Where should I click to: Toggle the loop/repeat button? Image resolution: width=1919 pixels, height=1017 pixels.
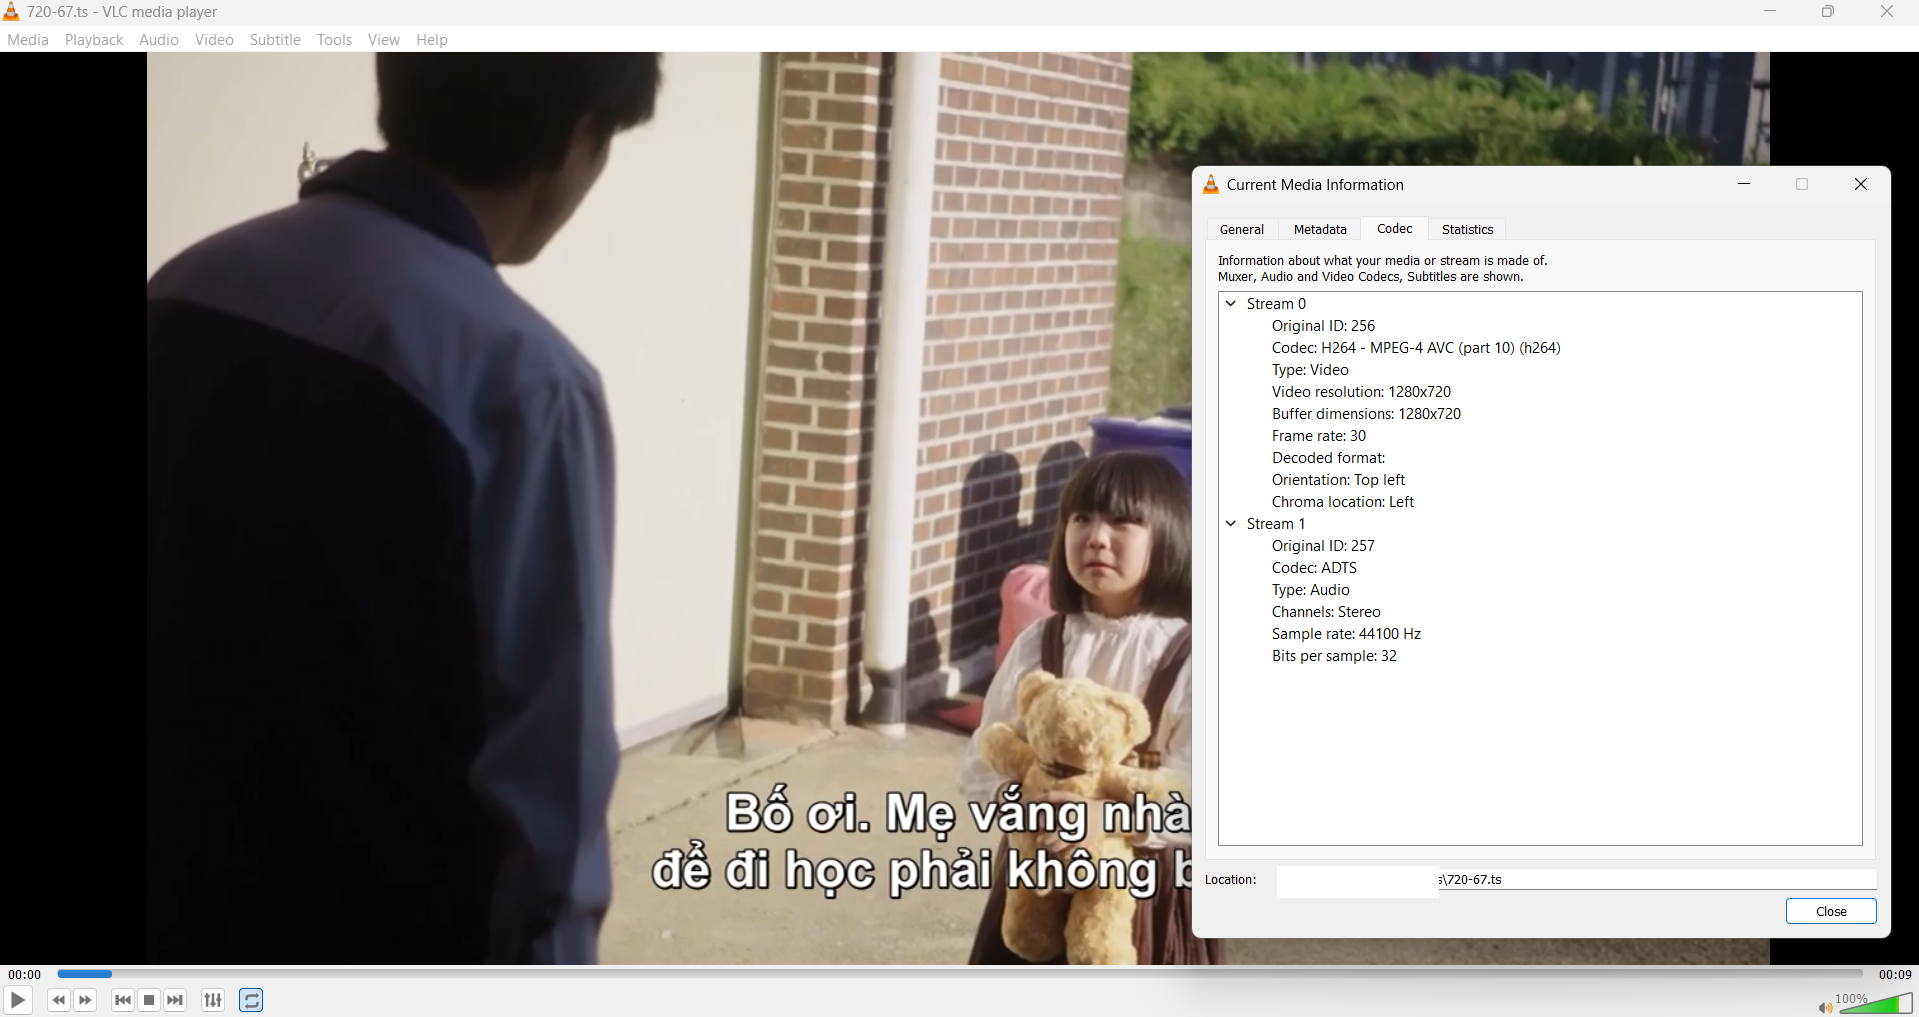251,1000
